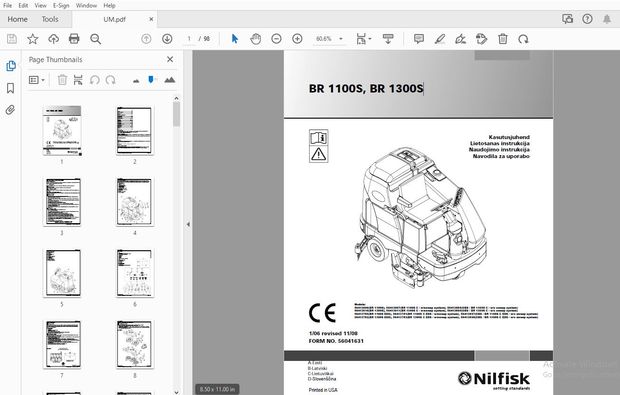This screenshot has height=395, width=620.
Task: Rotate the page with the toolbar rotate icon
Action: 523,39
